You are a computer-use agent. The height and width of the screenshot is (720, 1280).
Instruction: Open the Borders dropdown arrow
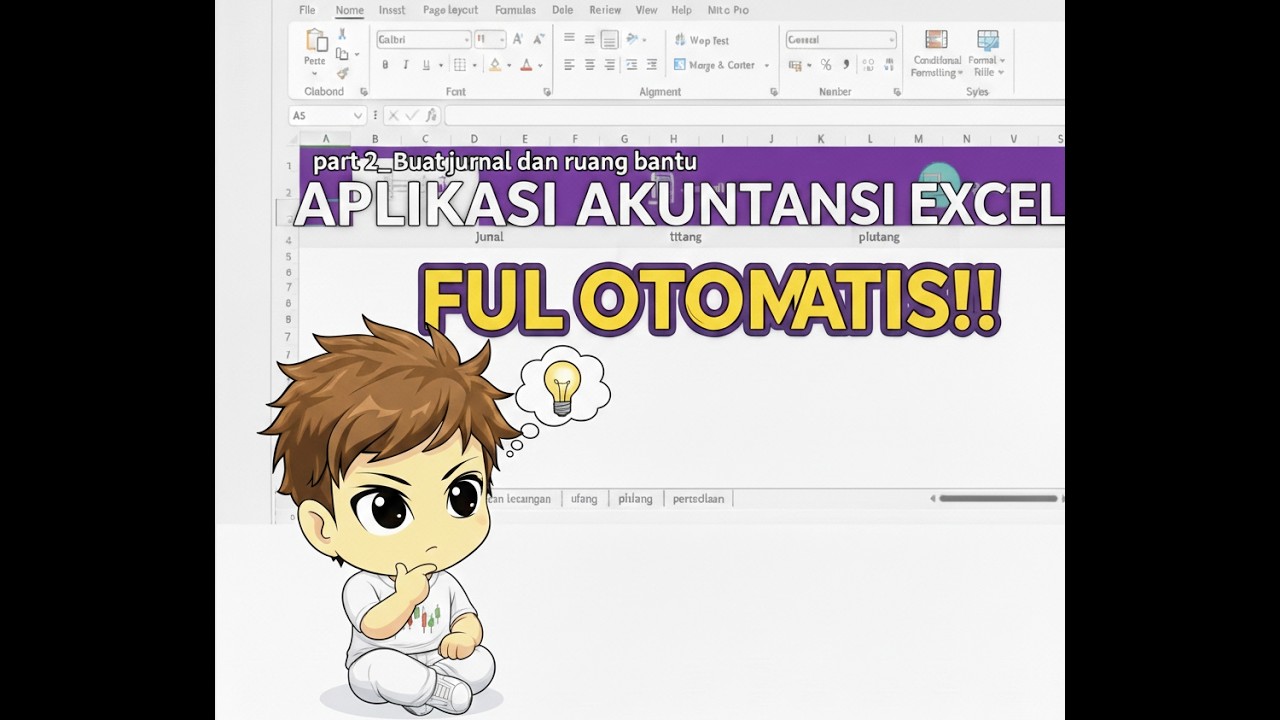point(473,66)
